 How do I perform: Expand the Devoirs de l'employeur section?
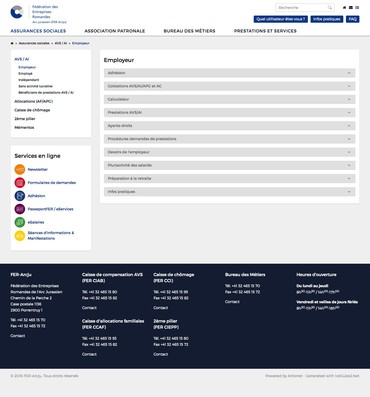[x=229, y=152]
